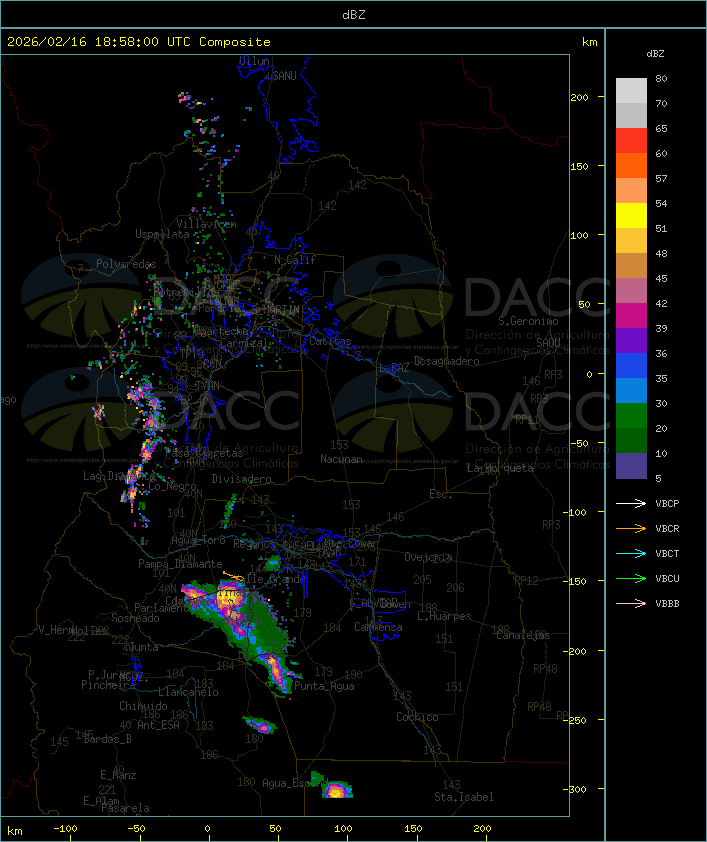Image resolution: width=707 pixels, height=842 pixels.
Task: Click the Carmensa map label
Action: point(378,627)
